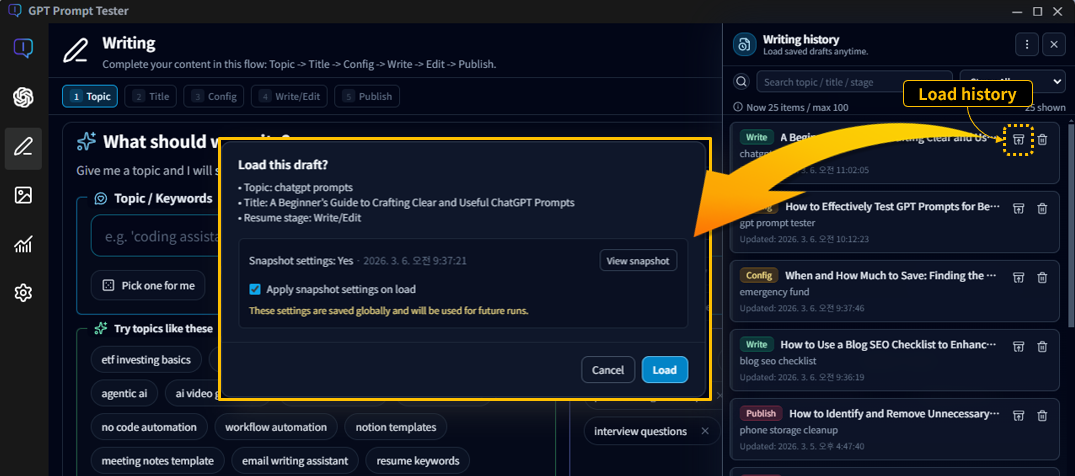This screenshot has height=476, width=1075.
Task: Select the 'no code automation' topic chip
Action: coord(149,427)
